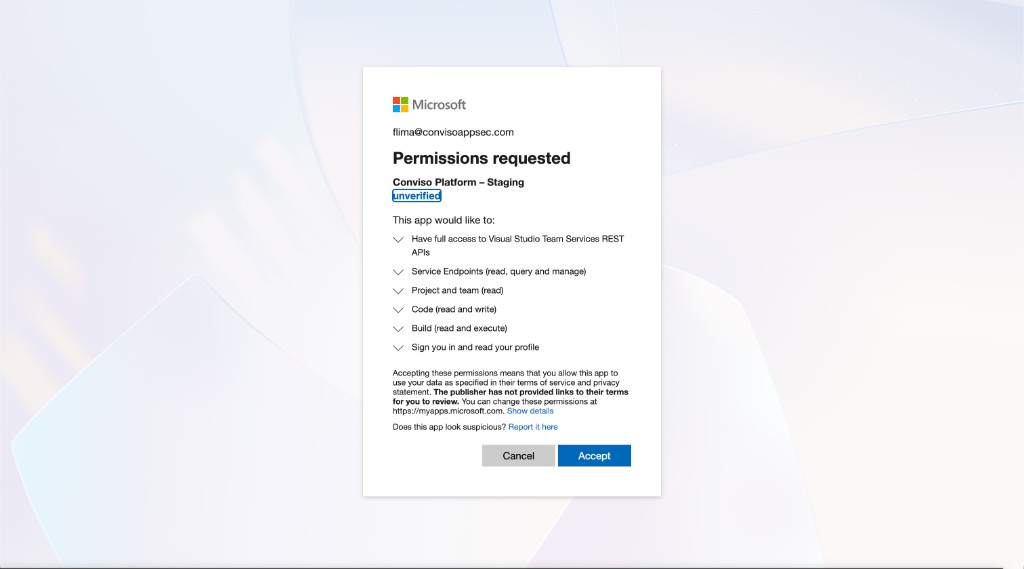Screen dimensions: 1024x569
Task: Expand the Build (read and execute) permission
Action: pyautogui.click(x=398, y=329)
